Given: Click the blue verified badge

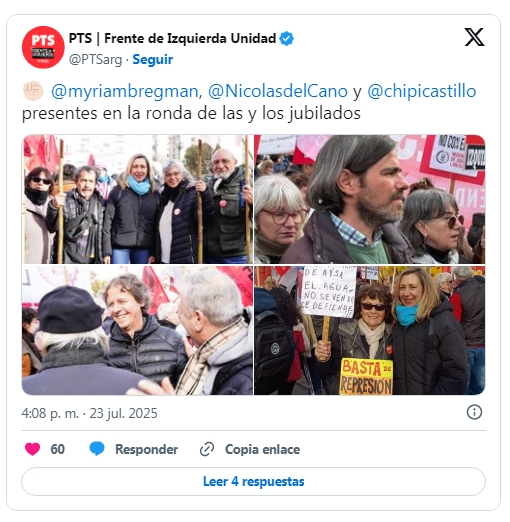Looking at the screenshot, I should click(287, 38).
